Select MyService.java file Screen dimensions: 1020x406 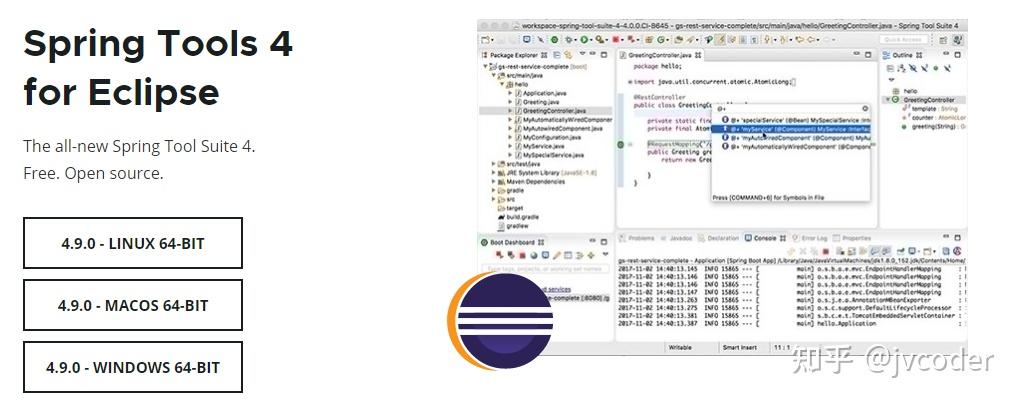pyautogui.click(x=539, y=147)
